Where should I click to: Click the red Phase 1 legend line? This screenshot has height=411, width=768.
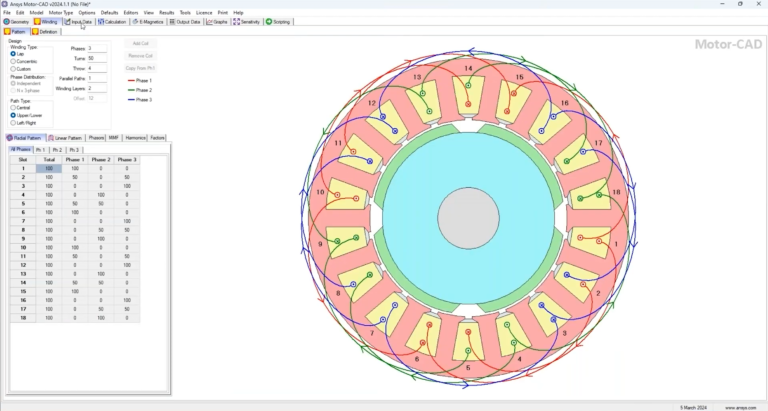[131, 80]
